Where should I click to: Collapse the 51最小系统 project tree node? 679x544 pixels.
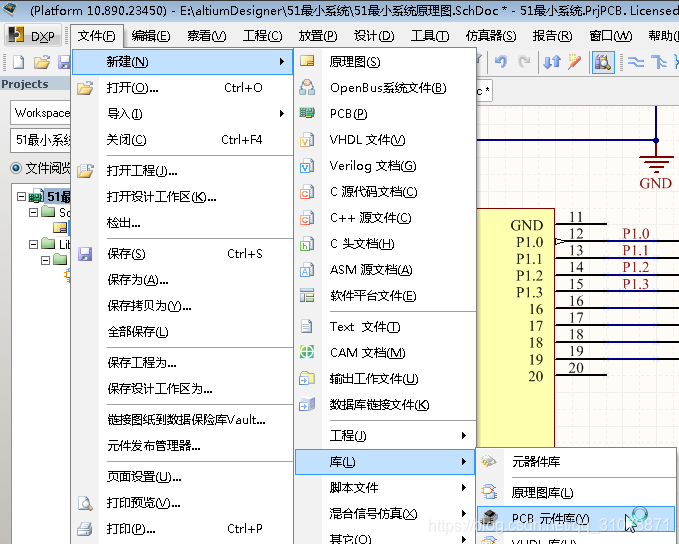[22, 196]
